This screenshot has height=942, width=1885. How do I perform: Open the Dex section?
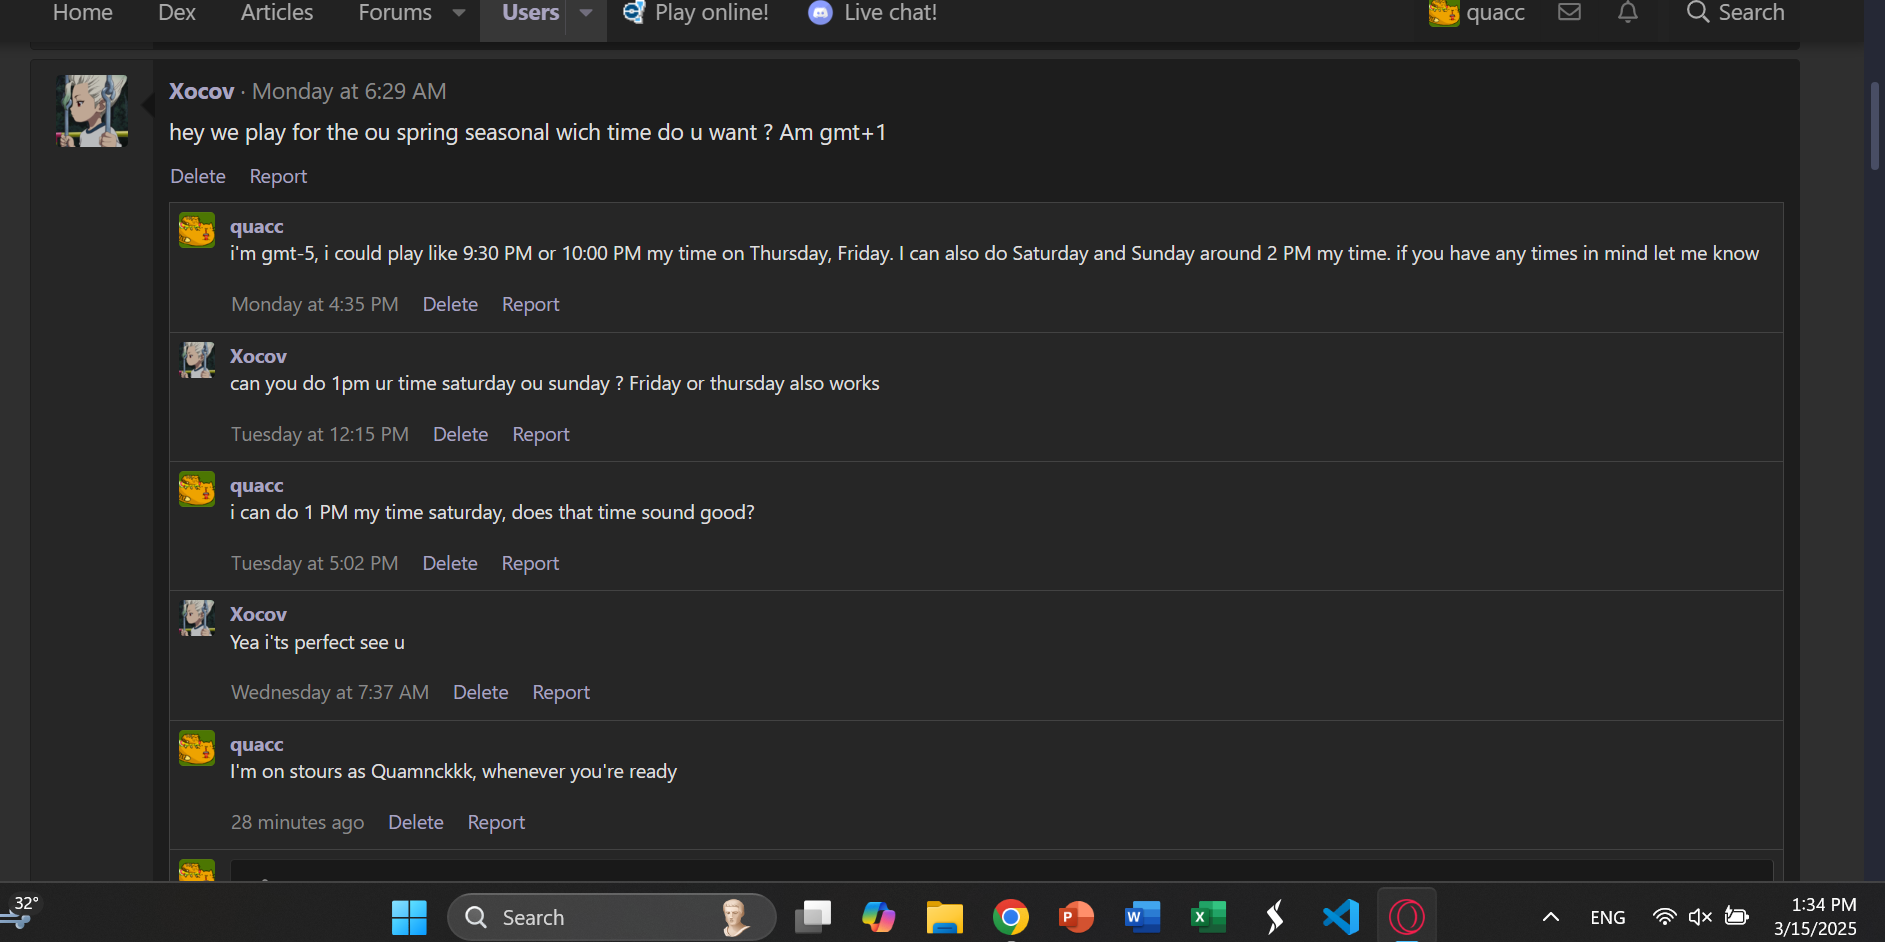point(177,13)
